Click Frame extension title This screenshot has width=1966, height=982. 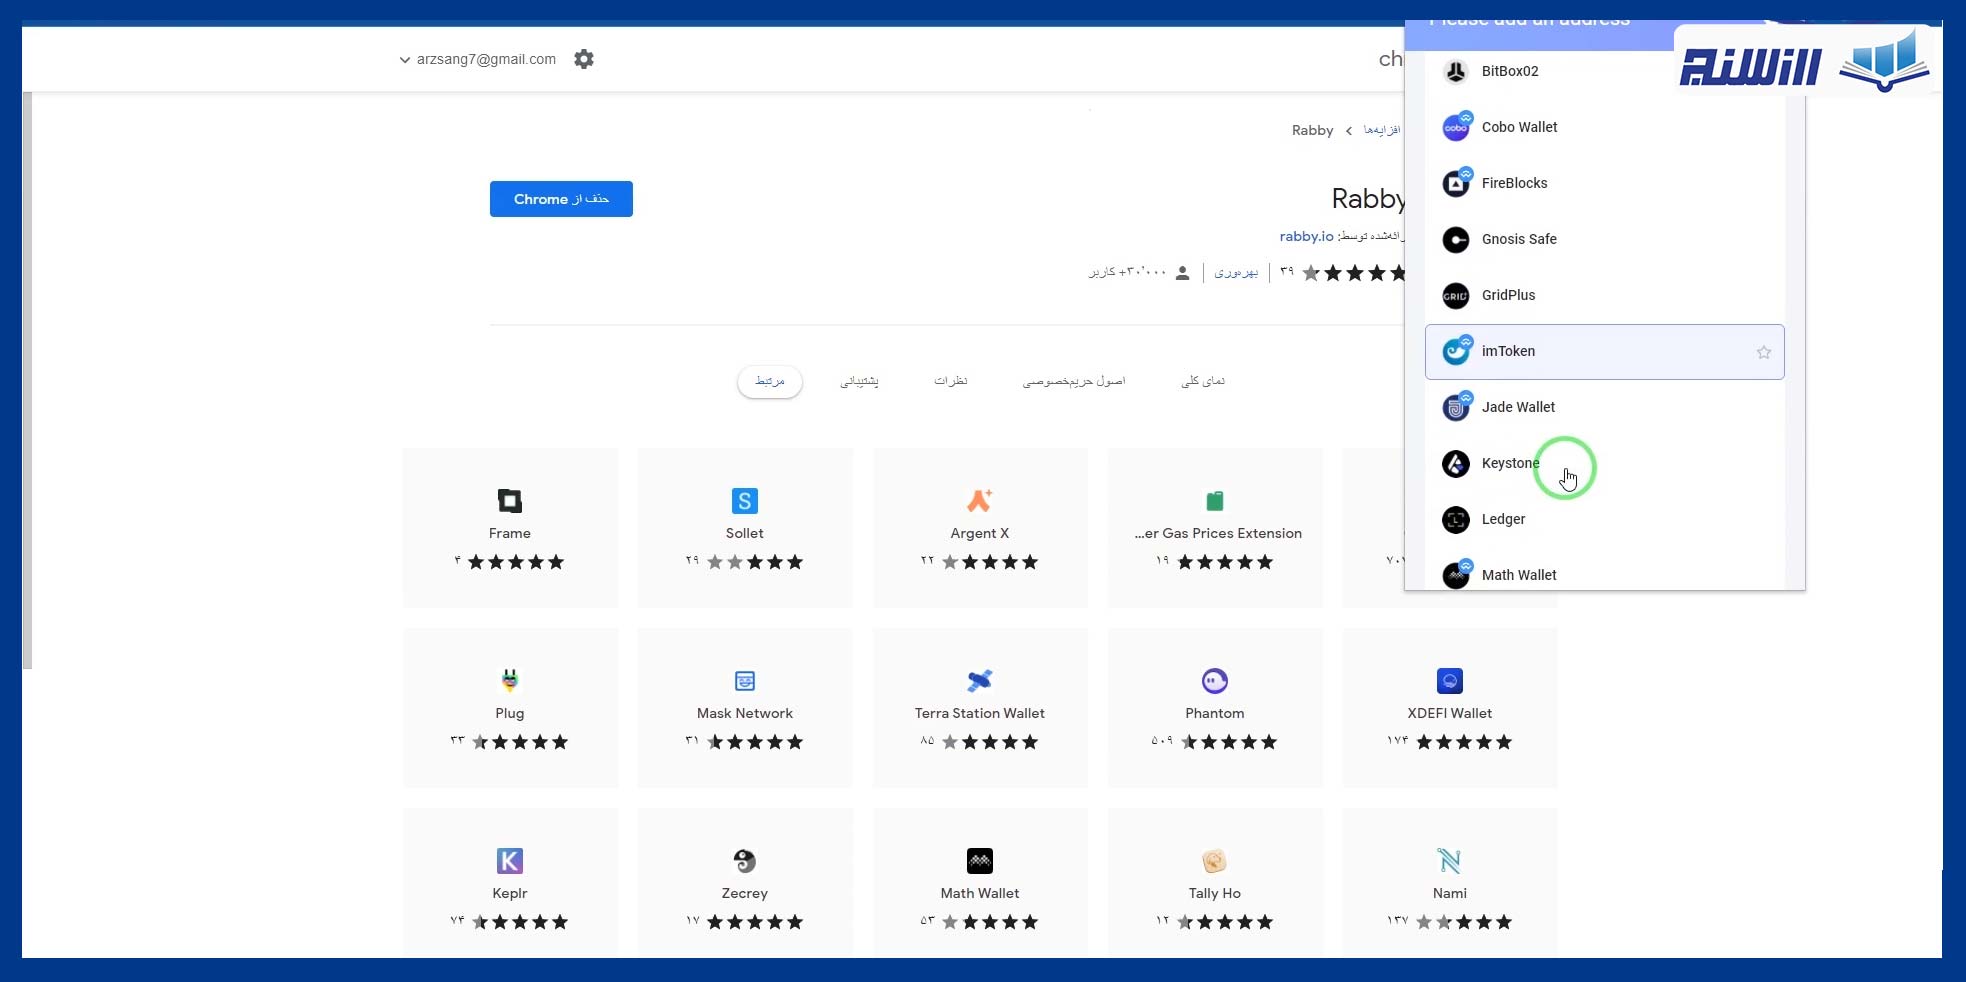point(510,534)
